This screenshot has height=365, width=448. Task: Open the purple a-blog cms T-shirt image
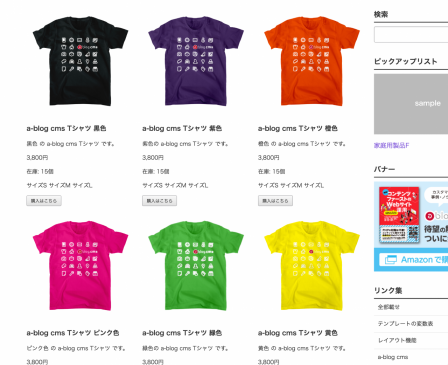tap(196, 61)
